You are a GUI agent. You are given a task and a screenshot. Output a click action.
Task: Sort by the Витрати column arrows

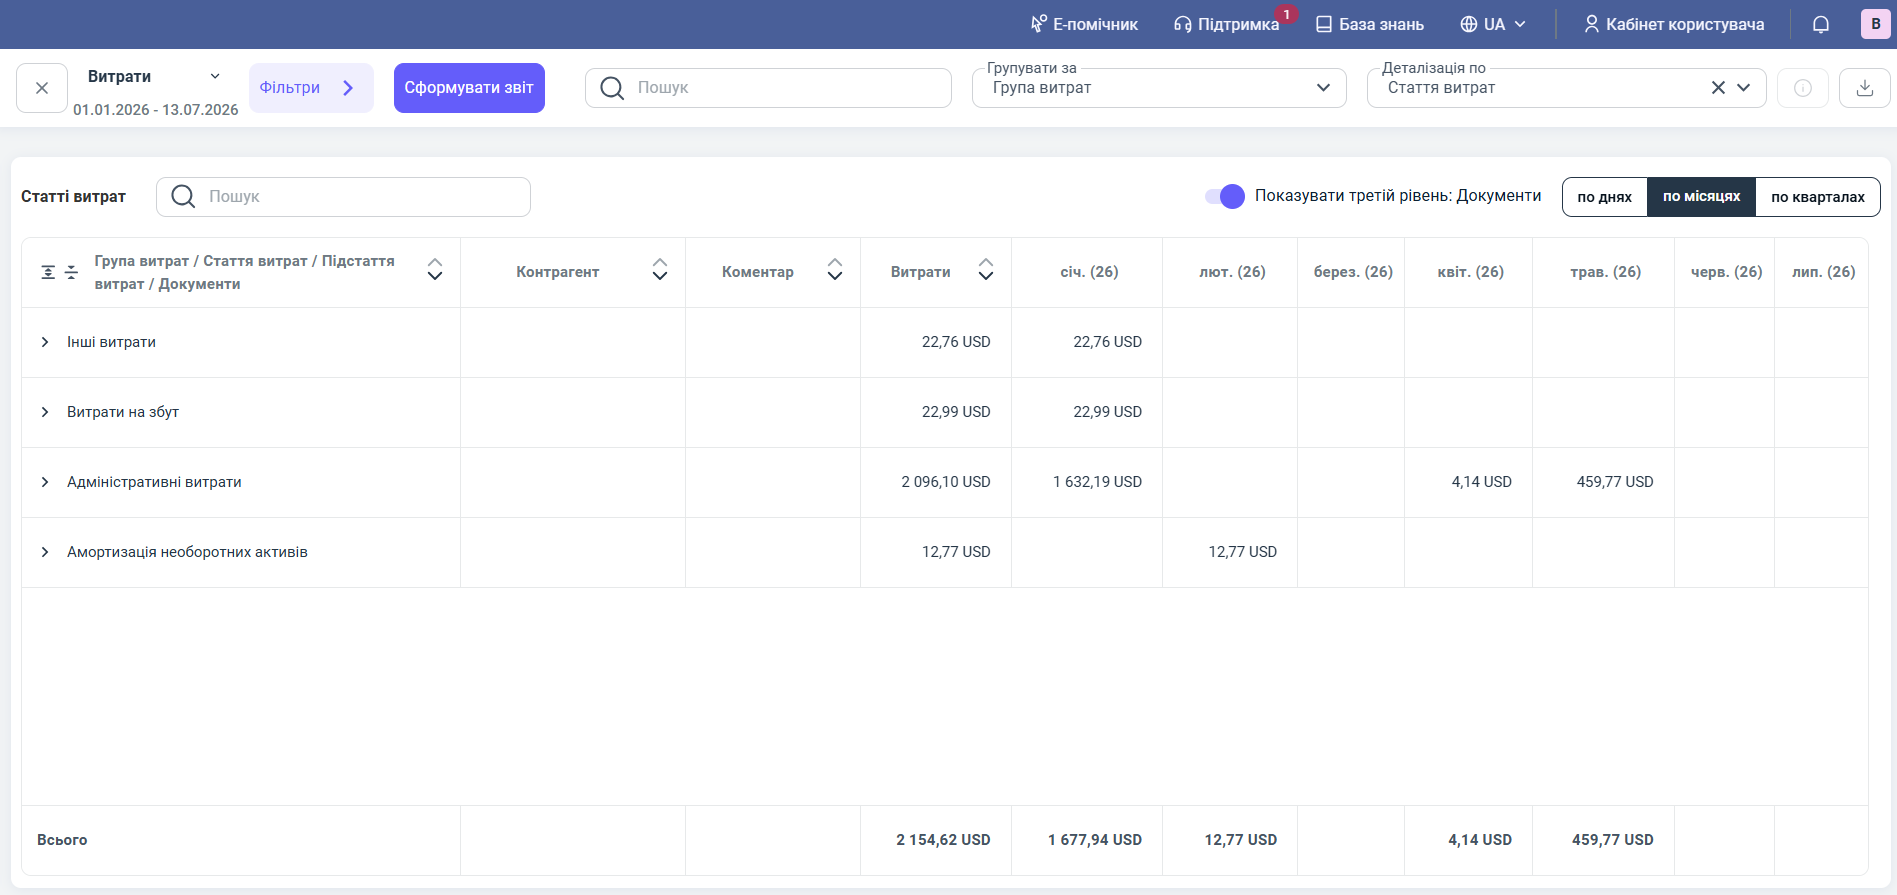pyautogui.click(x=986, y=270)
